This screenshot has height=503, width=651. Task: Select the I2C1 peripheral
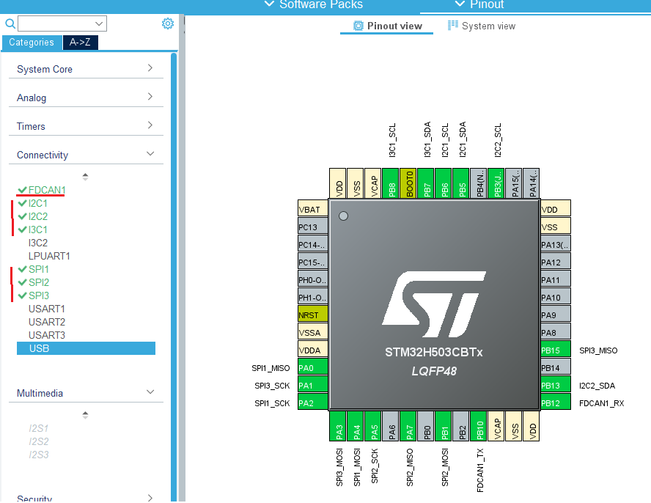[x=38, y=203]
